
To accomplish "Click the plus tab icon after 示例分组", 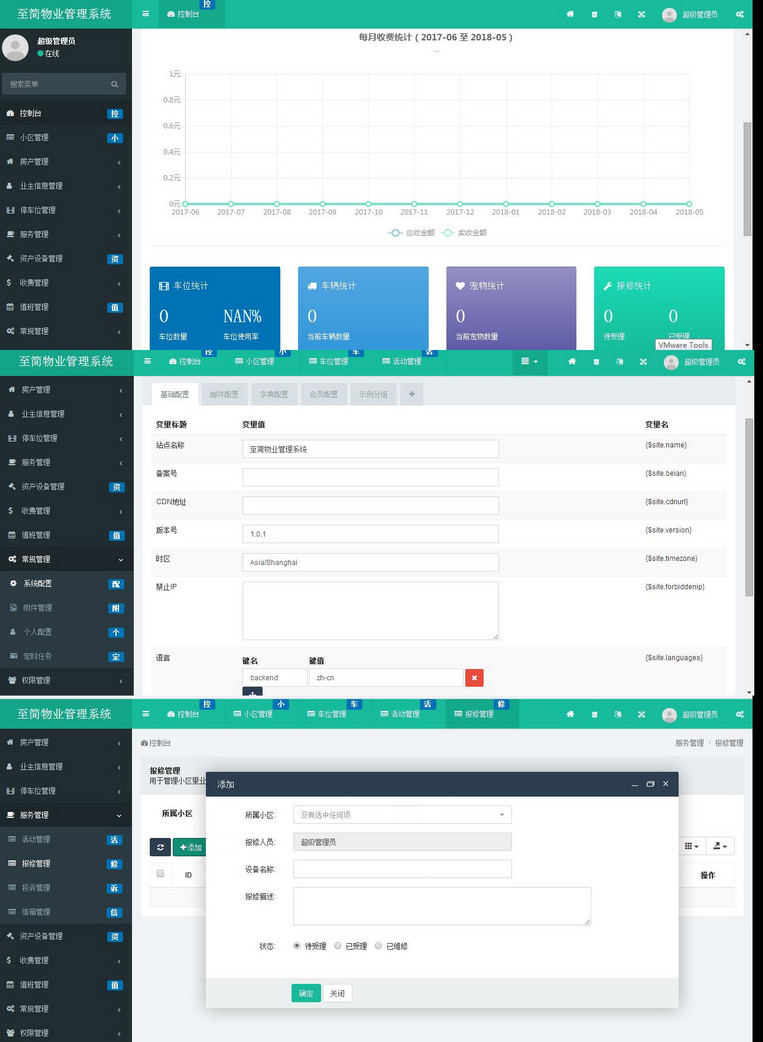I will pos(411,394).
